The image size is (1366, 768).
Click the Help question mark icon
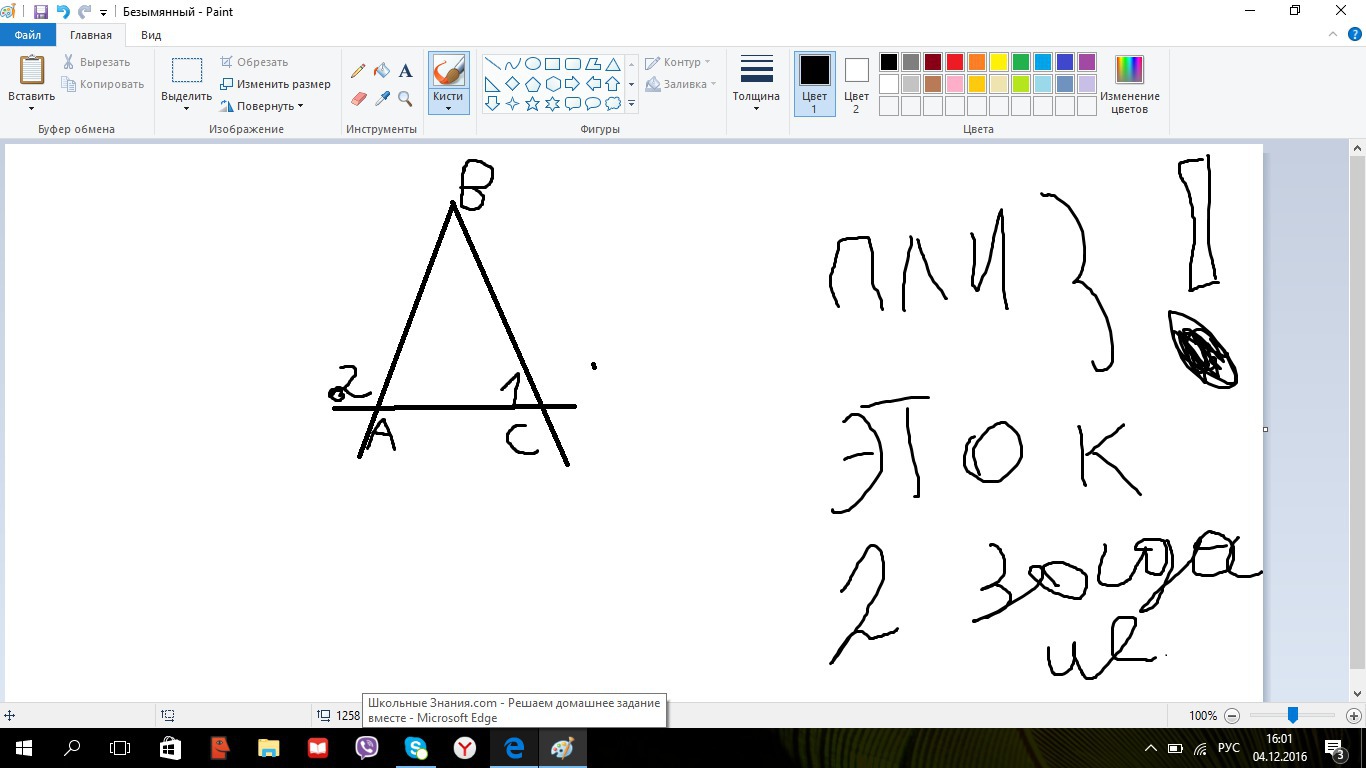coord(1355,35)
